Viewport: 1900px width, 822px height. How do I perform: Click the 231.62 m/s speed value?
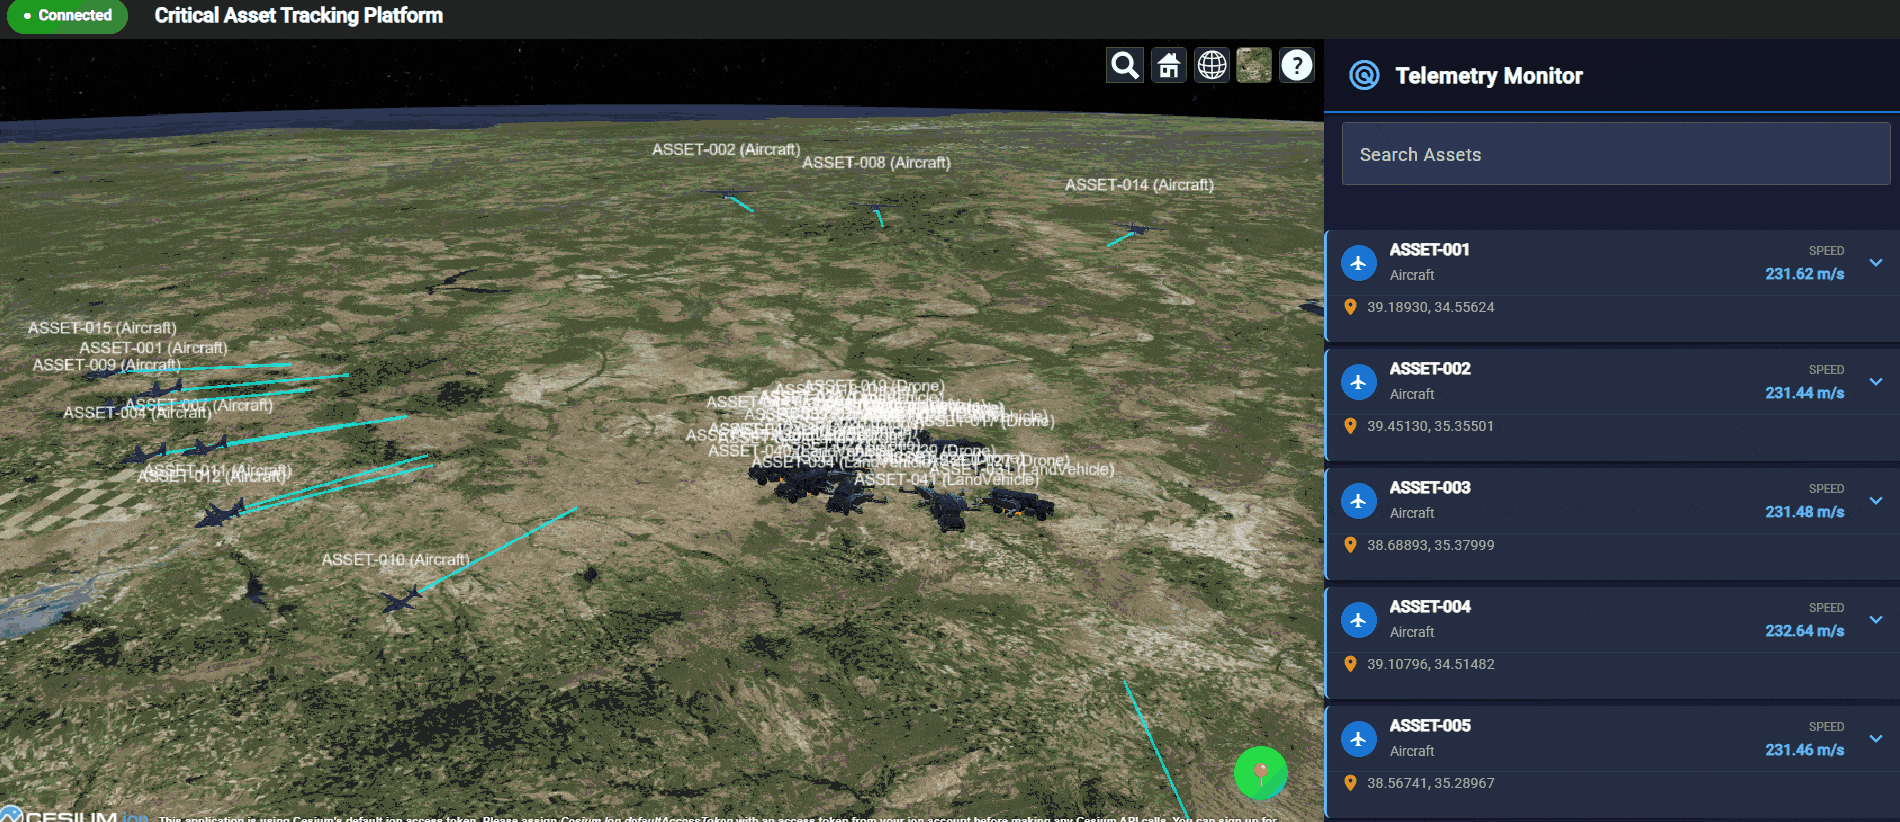(1805, 274)
